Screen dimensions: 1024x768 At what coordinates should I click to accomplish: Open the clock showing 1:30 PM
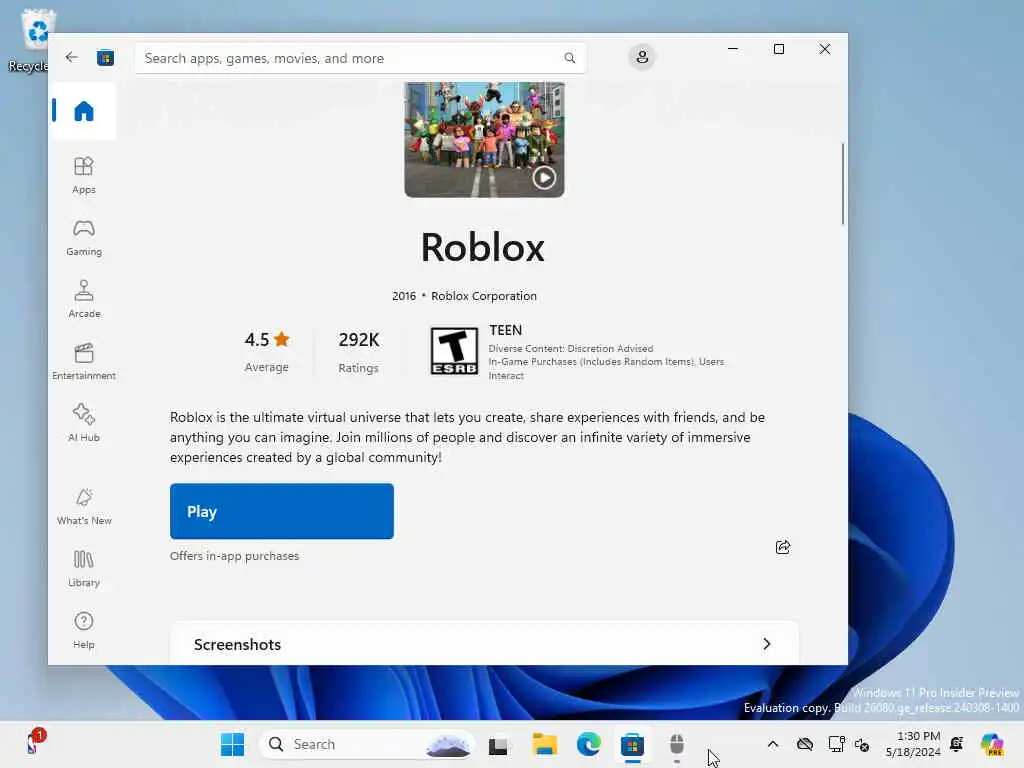(913, 744)
